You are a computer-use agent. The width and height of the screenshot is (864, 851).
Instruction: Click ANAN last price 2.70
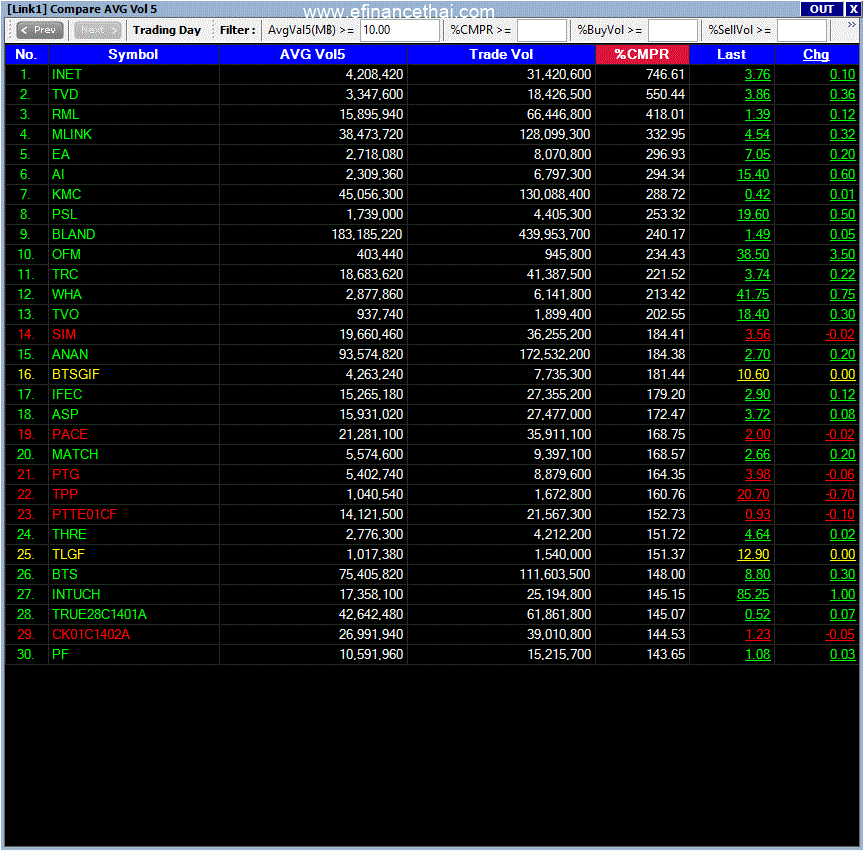(x=758, y=354)
